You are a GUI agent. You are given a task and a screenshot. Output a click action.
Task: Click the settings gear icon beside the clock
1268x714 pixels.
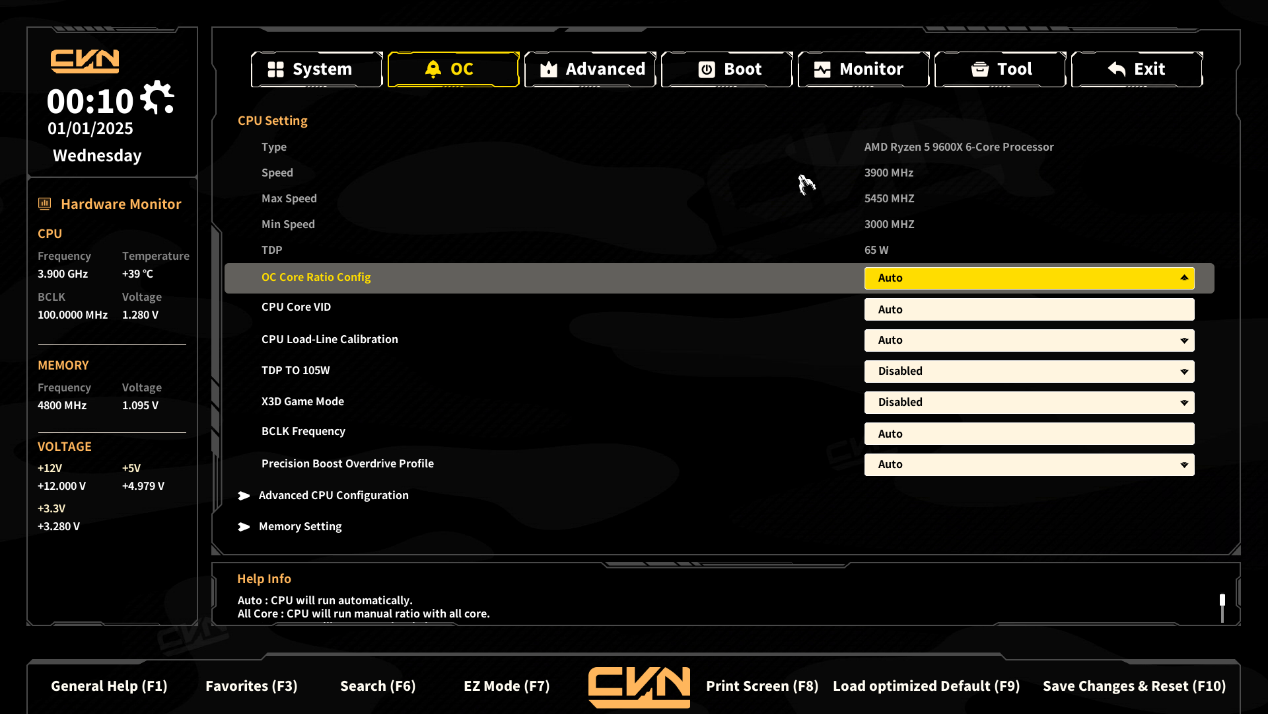157,98
